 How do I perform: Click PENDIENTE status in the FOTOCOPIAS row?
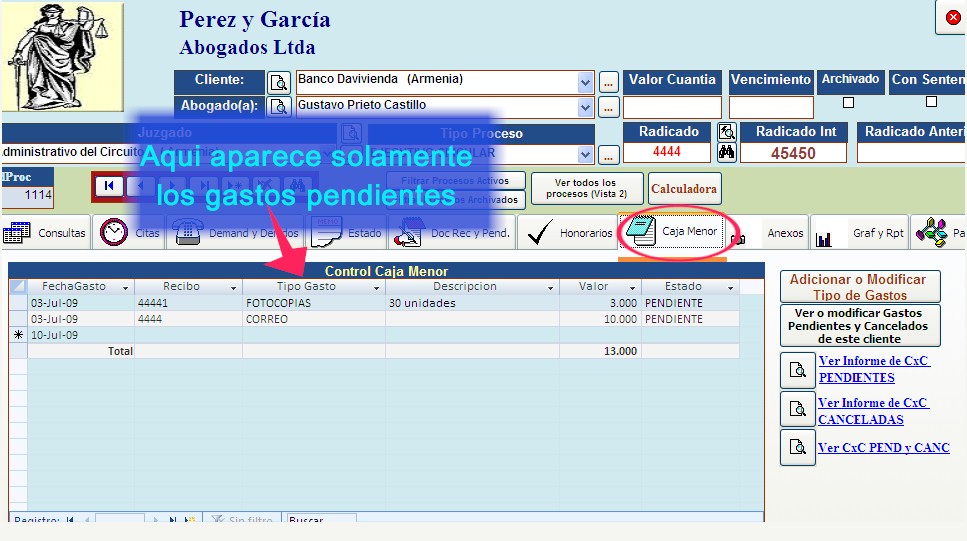click(690, 303)
